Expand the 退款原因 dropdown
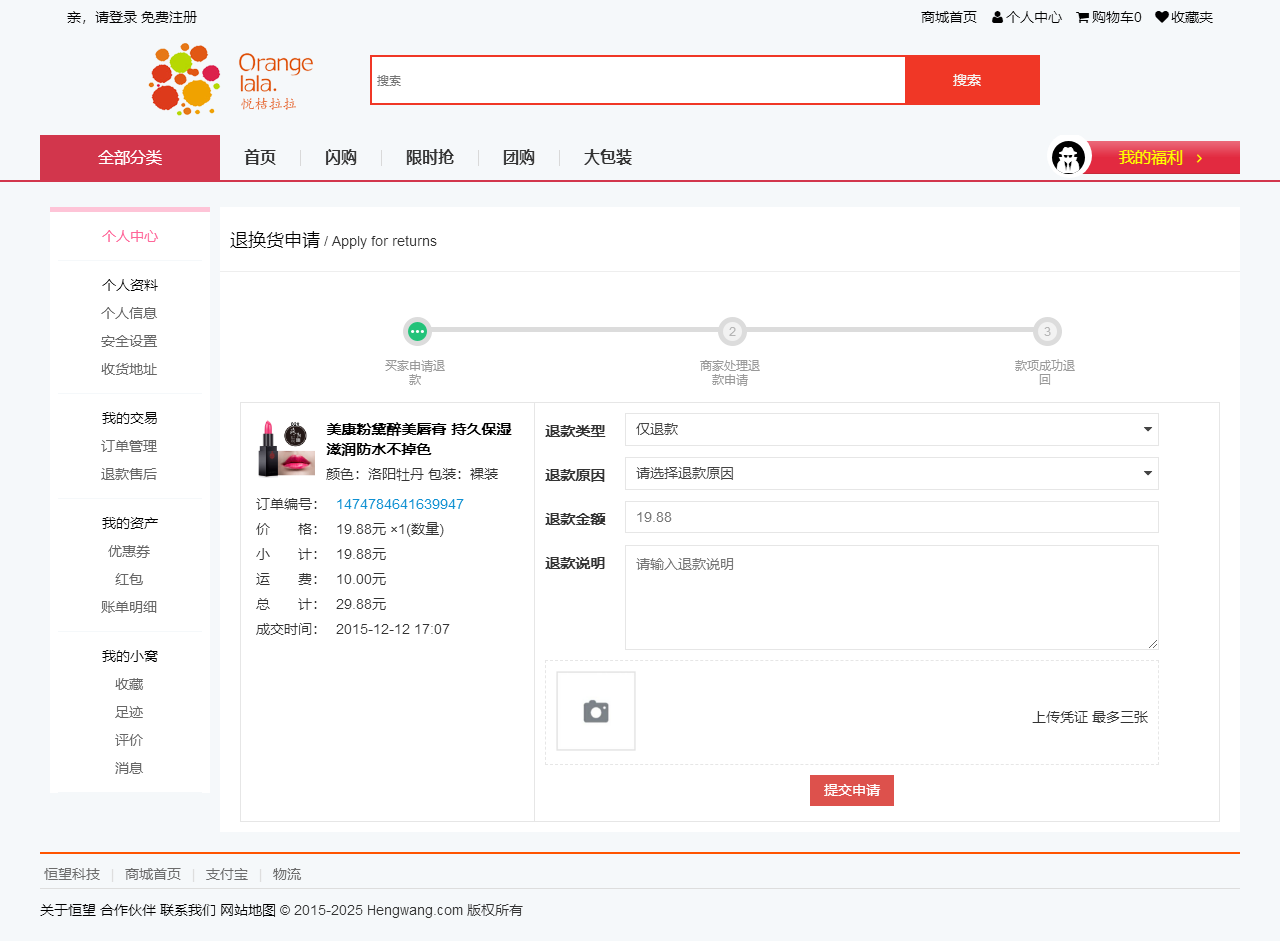 click(891, 474)
